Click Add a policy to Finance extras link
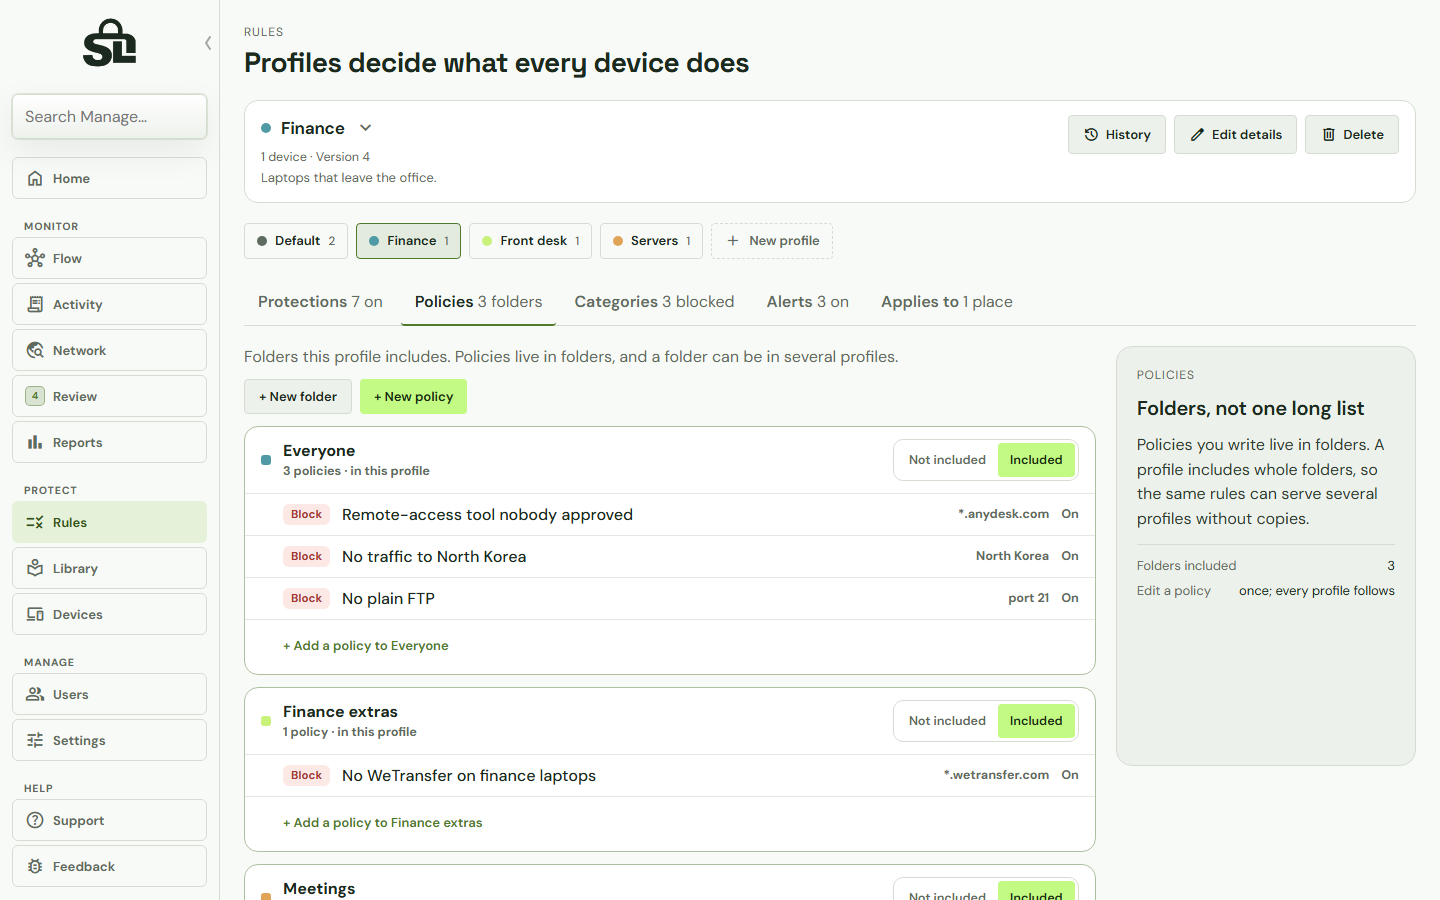Image resolution: width=1440 pixels, height=900 pixels. click(x=383, y=823)
